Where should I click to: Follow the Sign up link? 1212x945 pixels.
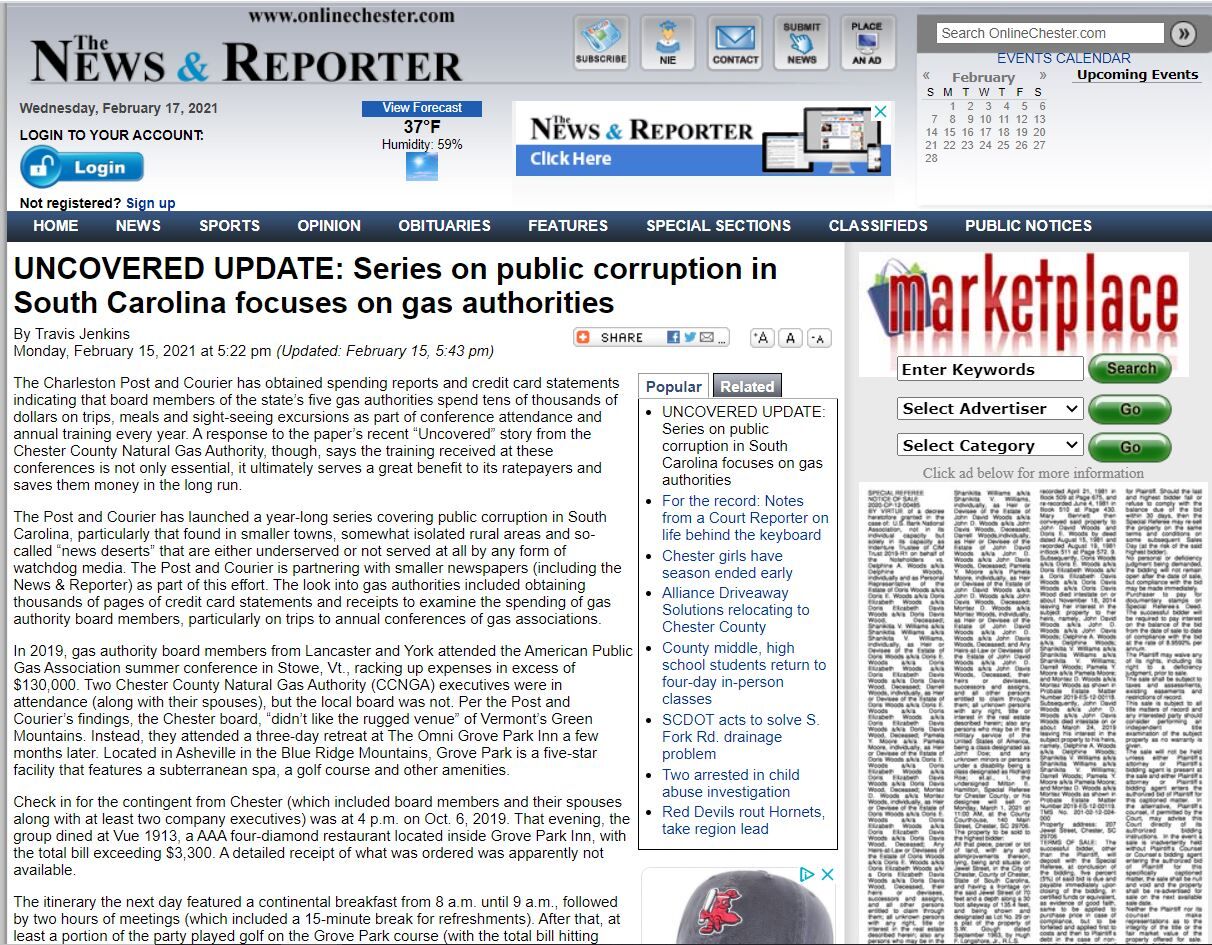point(150,203)
